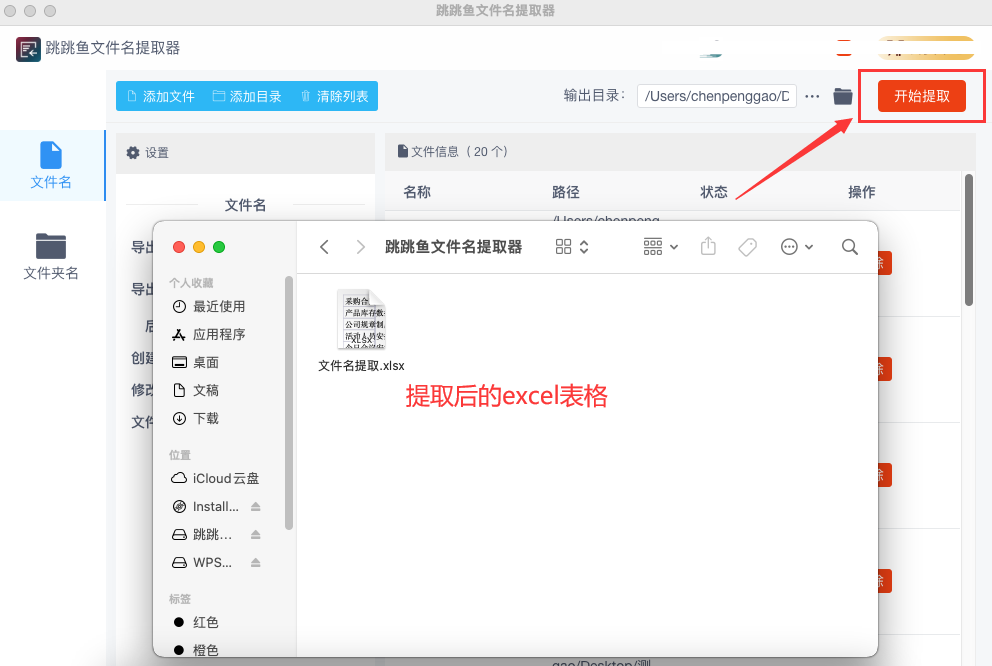Click 清除列表 to clear list
Viewport: 992px width, 666px height.
click(x=334, y=96)
